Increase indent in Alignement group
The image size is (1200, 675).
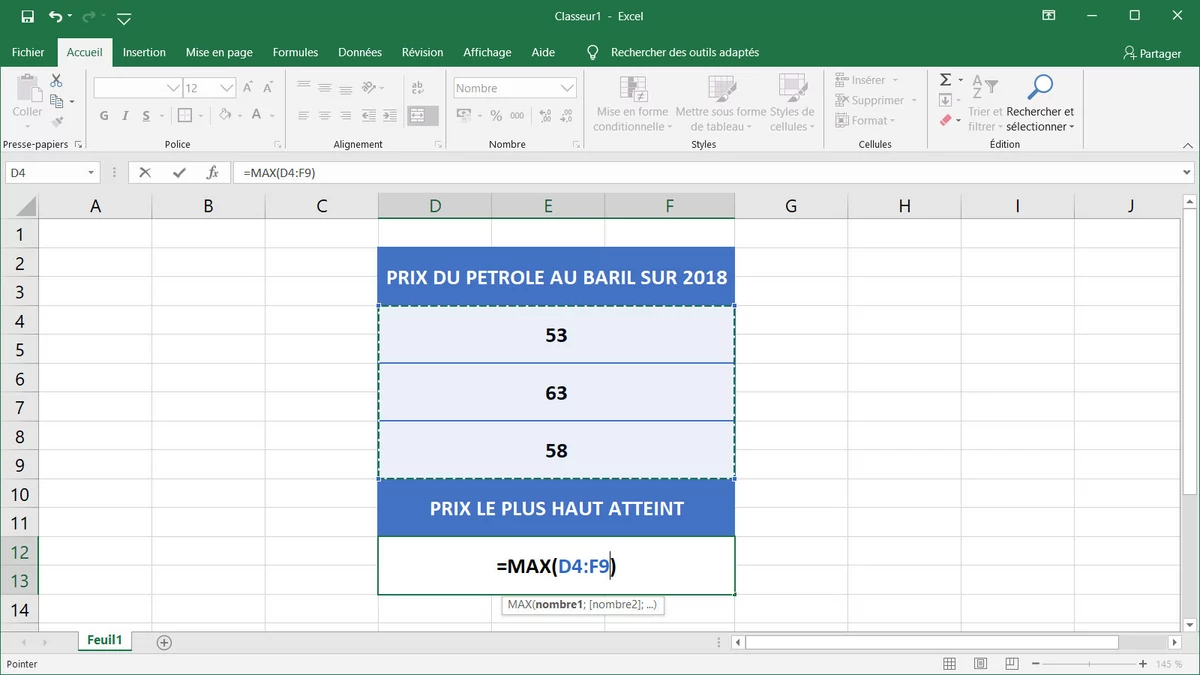pos(391,115)
